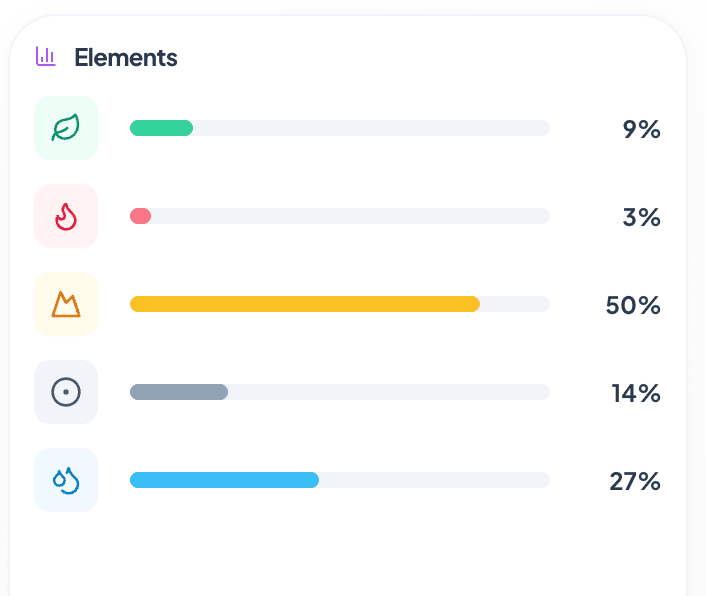Click the red fire progress bar fill

[140, 216]
